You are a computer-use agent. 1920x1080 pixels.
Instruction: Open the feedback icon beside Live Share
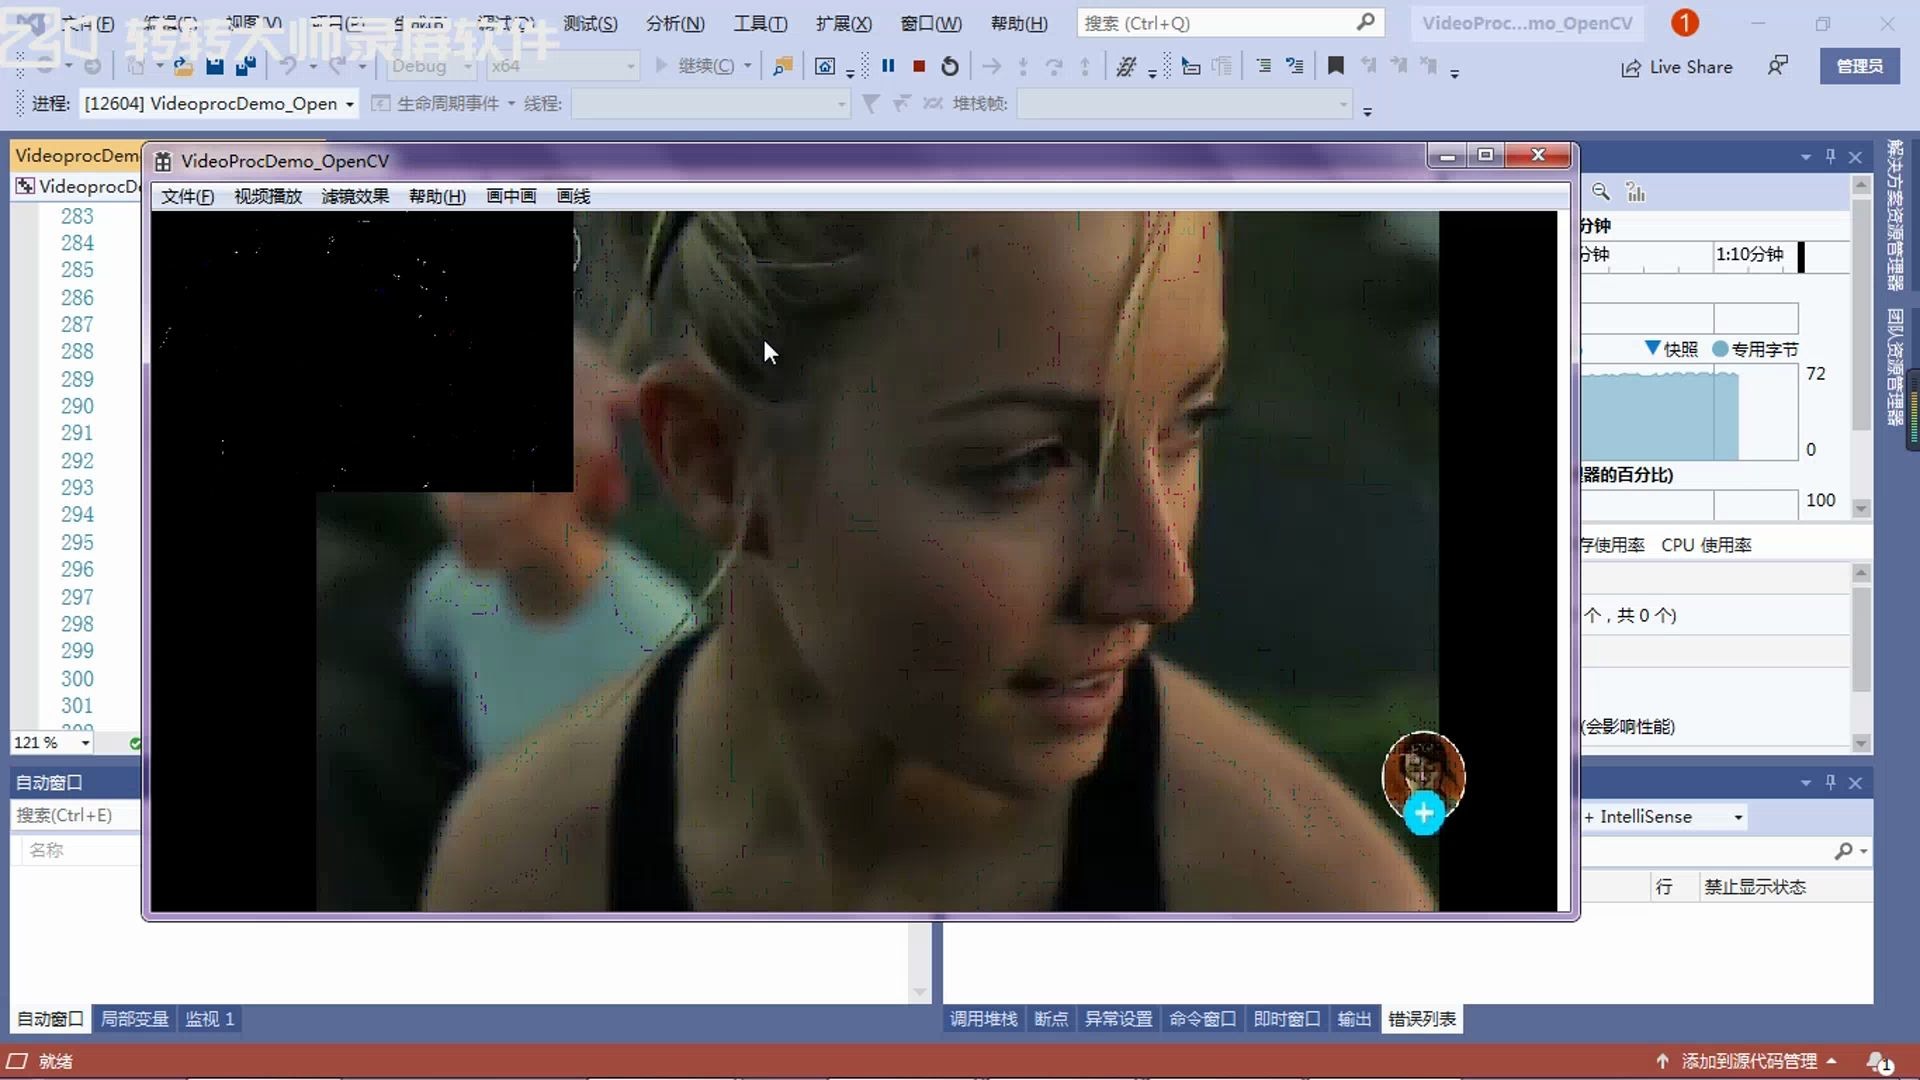coord(1777,66)
